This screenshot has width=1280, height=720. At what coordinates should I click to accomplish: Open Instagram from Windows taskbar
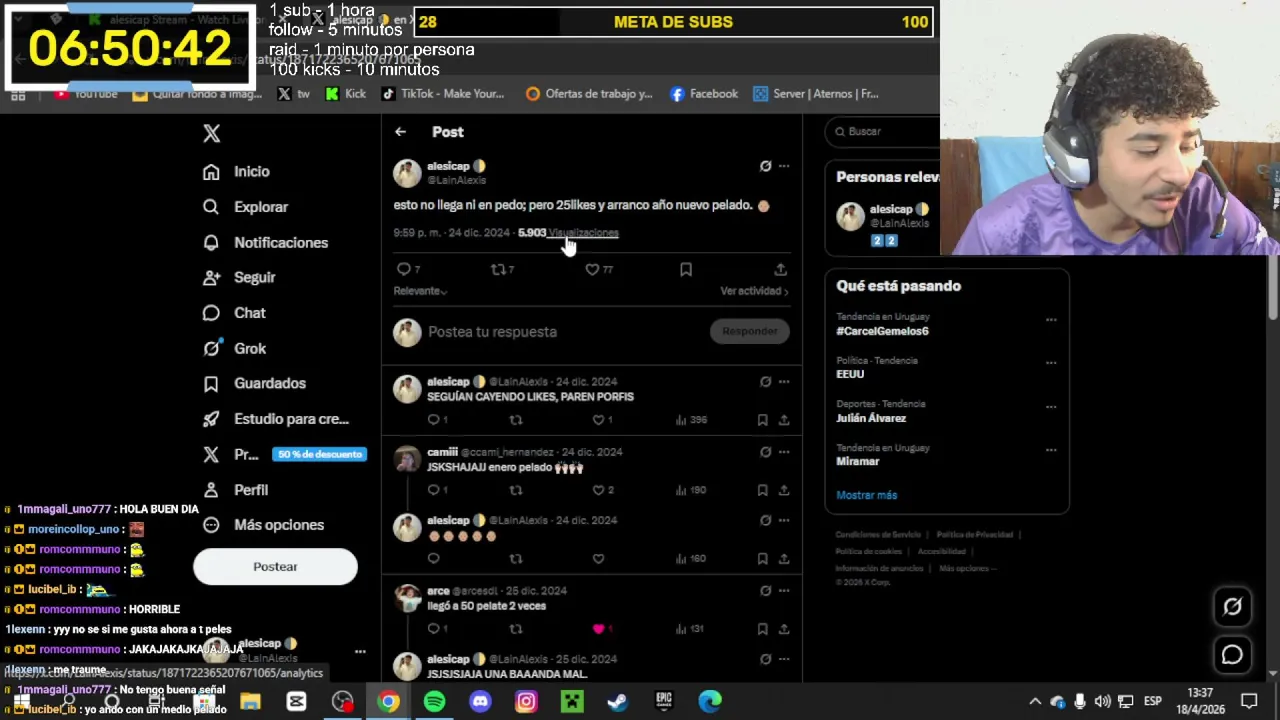[526, 702]
